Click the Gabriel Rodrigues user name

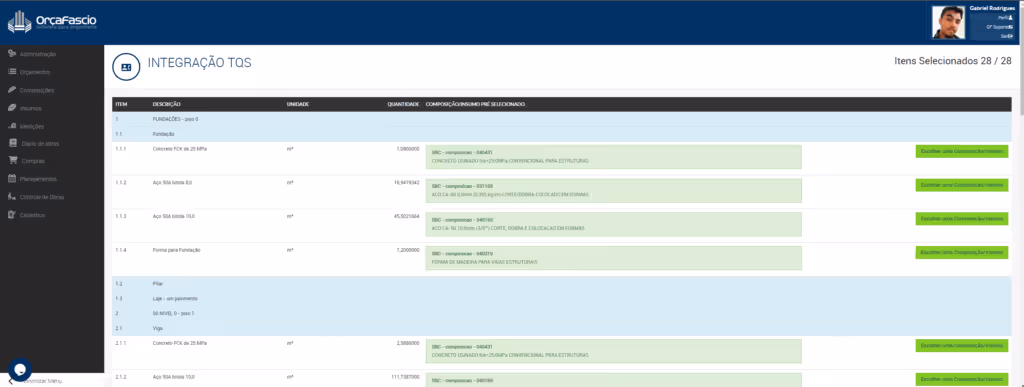coord(992,8)
